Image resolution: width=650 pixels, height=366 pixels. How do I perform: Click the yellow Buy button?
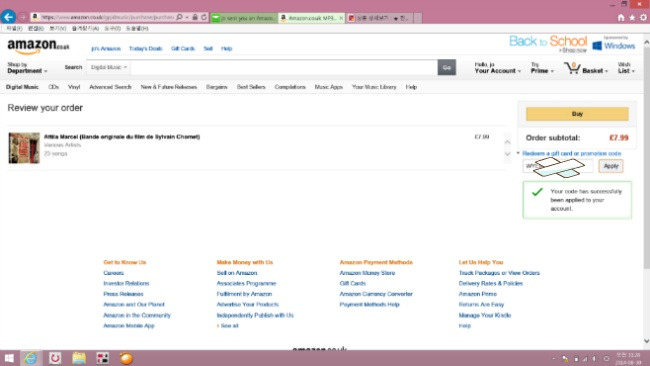coord(577,114)
